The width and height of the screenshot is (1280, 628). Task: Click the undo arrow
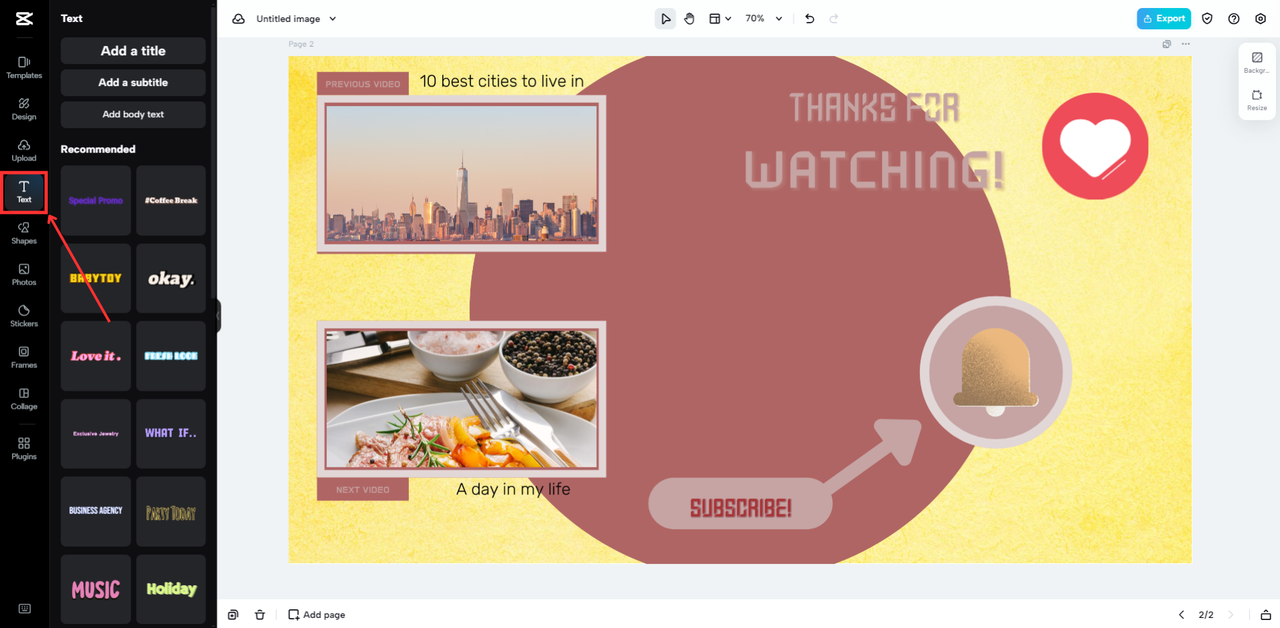coord(810,19)
